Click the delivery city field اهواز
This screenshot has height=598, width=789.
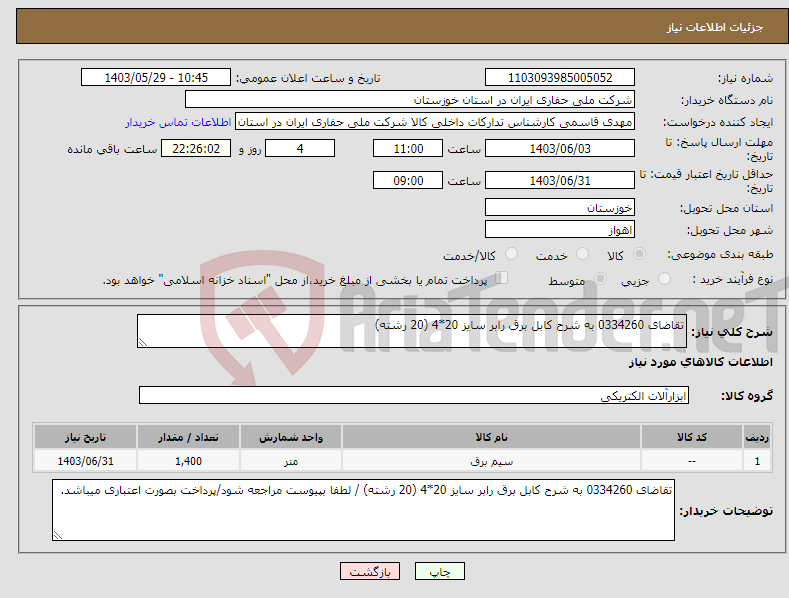pyautogui.click(x=560, y=230)
